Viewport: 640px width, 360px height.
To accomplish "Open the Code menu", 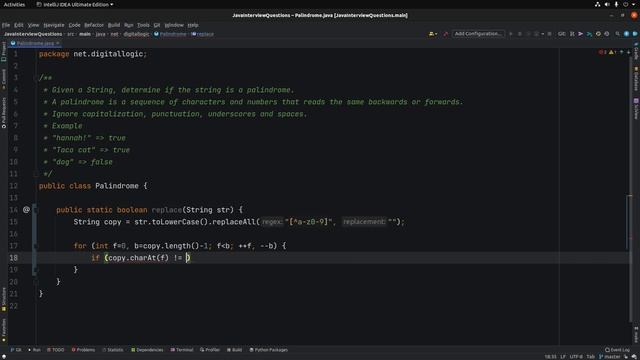I will tap(74, 25).
